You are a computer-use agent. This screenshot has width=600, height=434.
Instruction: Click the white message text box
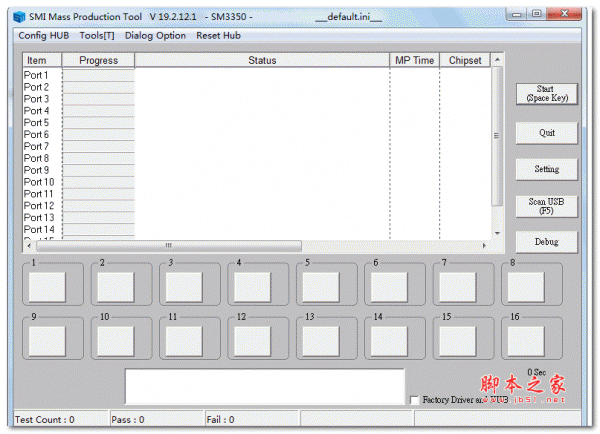[265, 387]
